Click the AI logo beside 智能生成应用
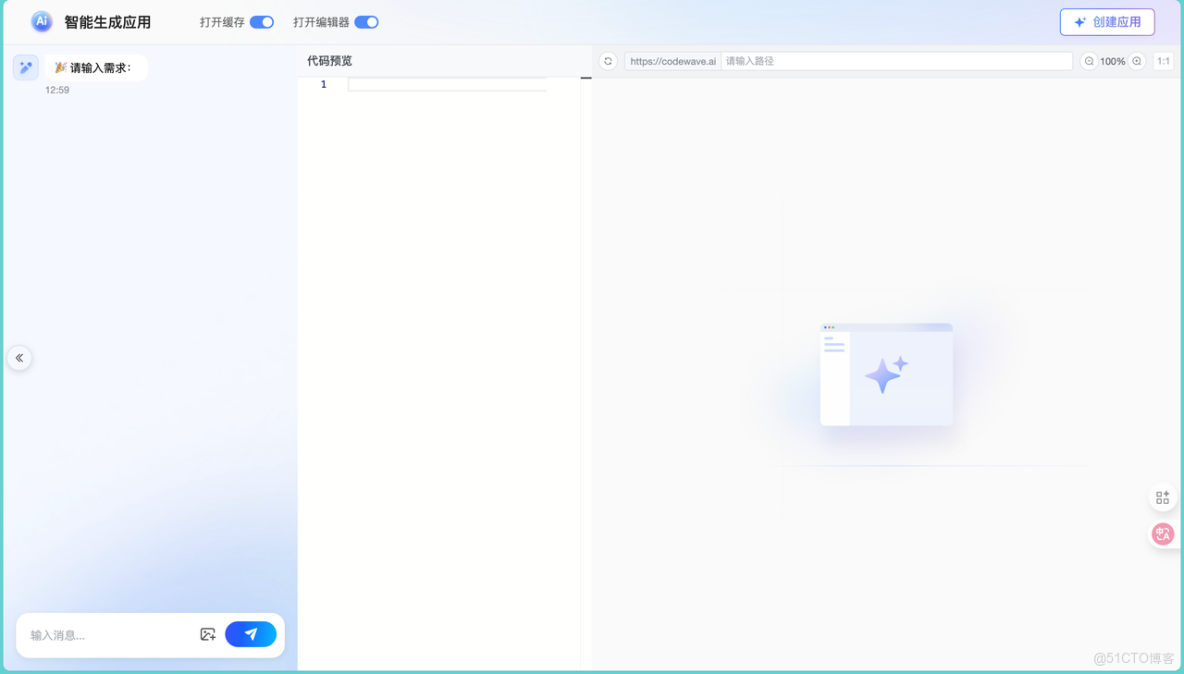The image size is (1184, 674). 39,21
